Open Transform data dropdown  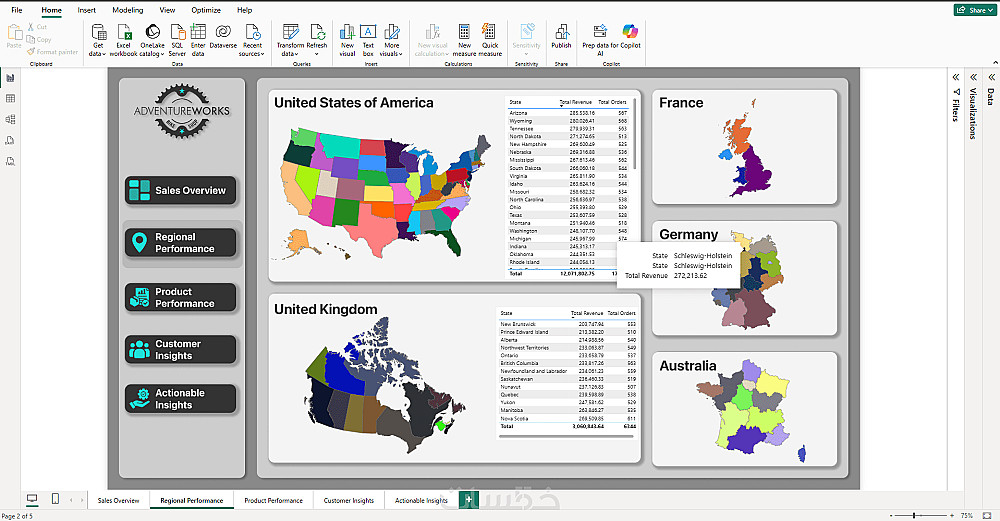pos(290,40)
